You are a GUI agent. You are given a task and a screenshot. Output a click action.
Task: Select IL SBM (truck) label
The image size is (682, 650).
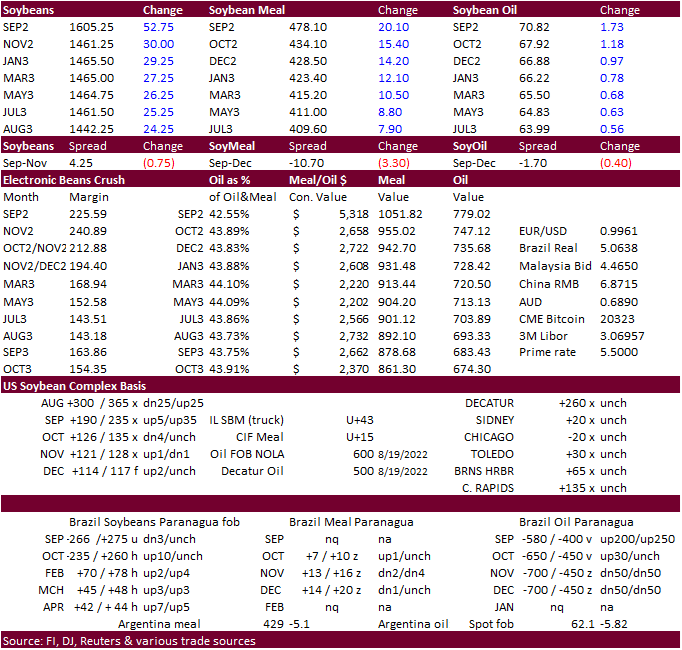(x=247, y=420)
